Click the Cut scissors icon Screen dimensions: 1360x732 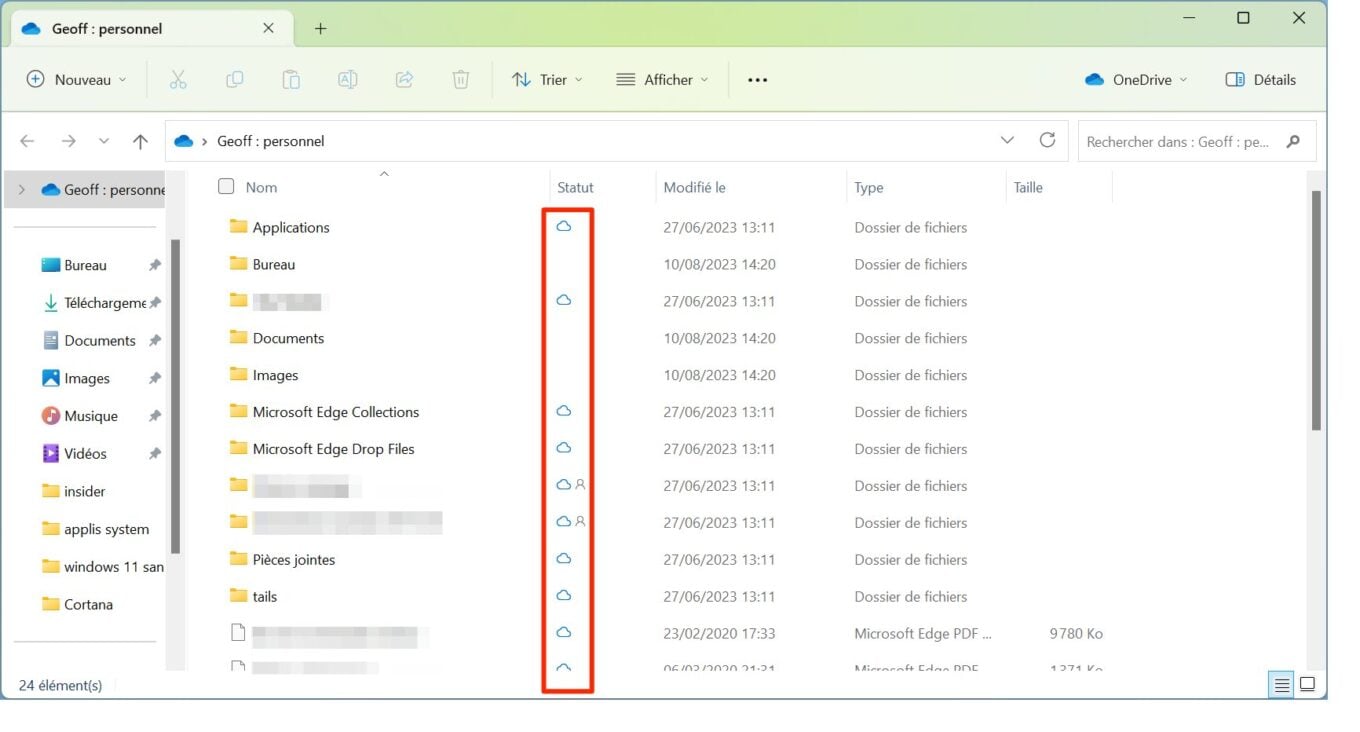point(178,80)
